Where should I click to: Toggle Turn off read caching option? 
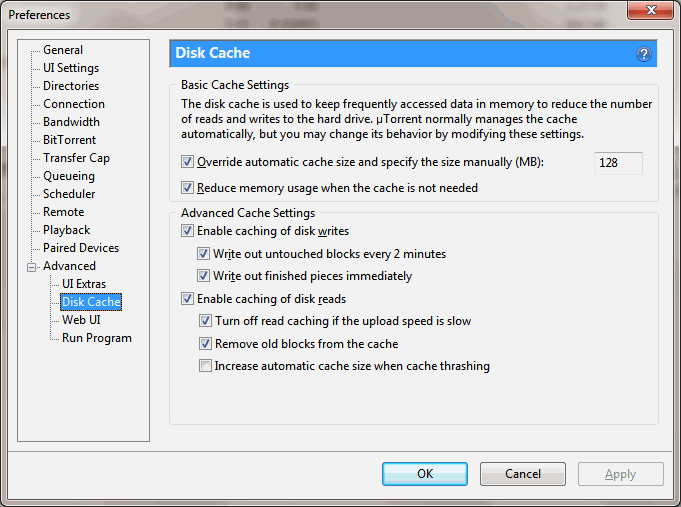pos(206,322)
